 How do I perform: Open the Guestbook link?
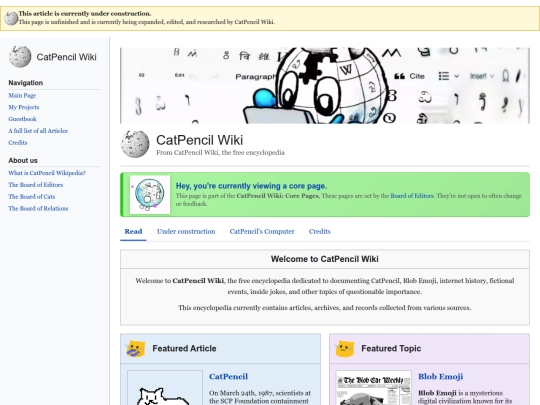[22, 119]
